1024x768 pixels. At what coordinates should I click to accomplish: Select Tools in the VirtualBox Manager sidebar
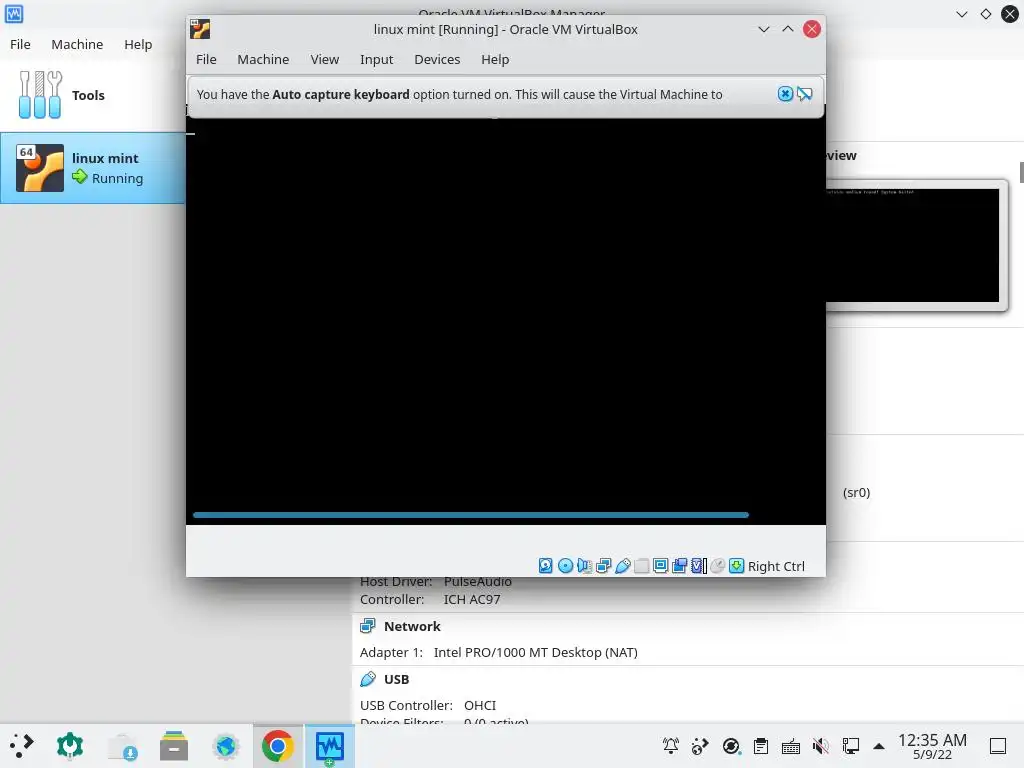click(93, 95)
